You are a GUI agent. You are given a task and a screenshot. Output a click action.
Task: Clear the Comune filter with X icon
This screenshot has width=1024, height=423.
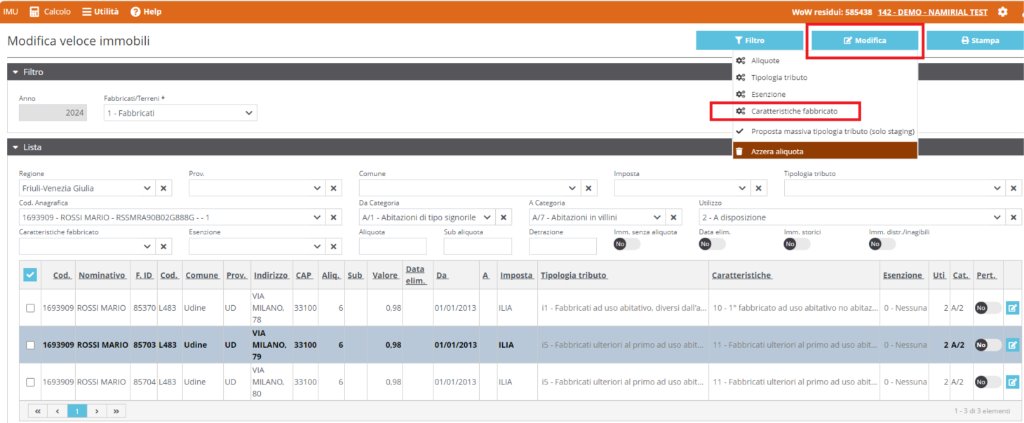pos(588,188)
